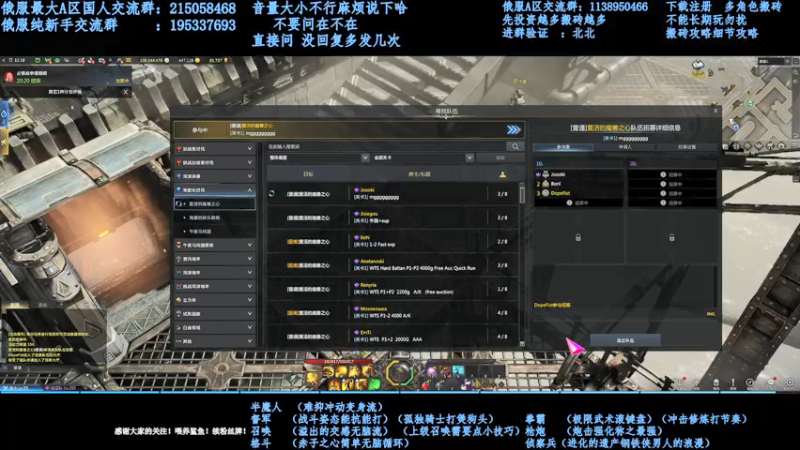Select Moxoxouxa's 'WTS P1-2 4000' party row
Screen dimensions: 800x450
tap(392, 313)
